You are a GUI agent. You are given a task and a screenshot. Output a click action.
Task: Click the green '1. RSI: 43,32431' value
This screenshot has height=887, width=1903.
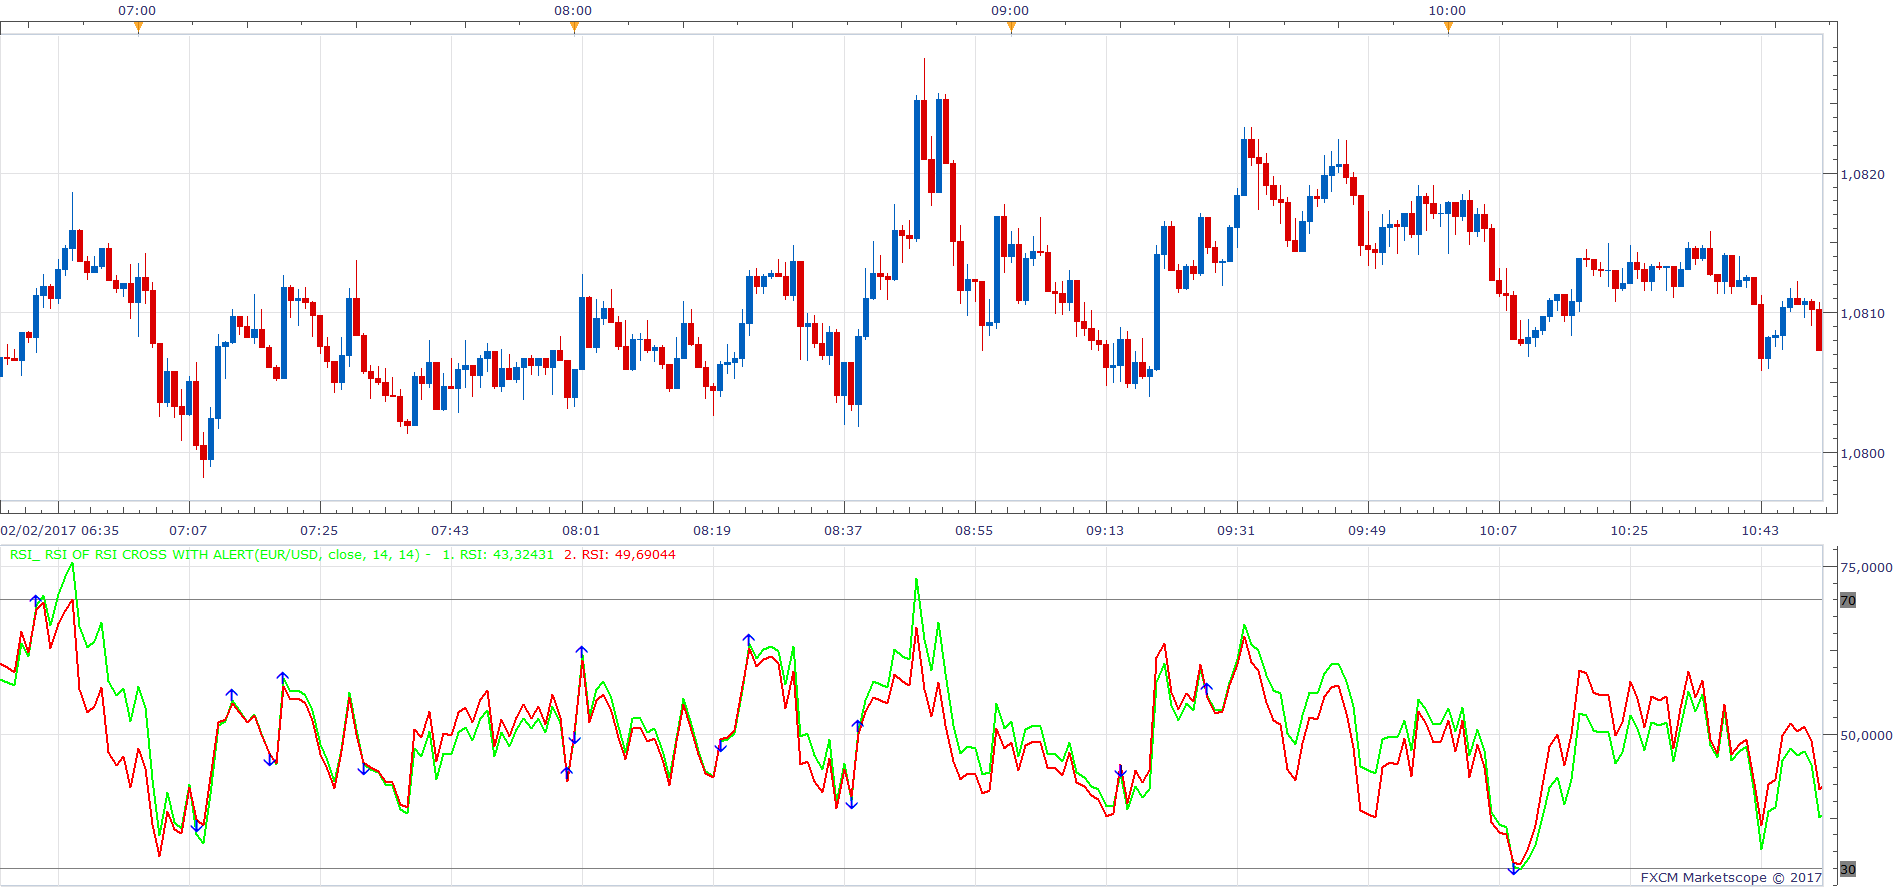[498, 554]
